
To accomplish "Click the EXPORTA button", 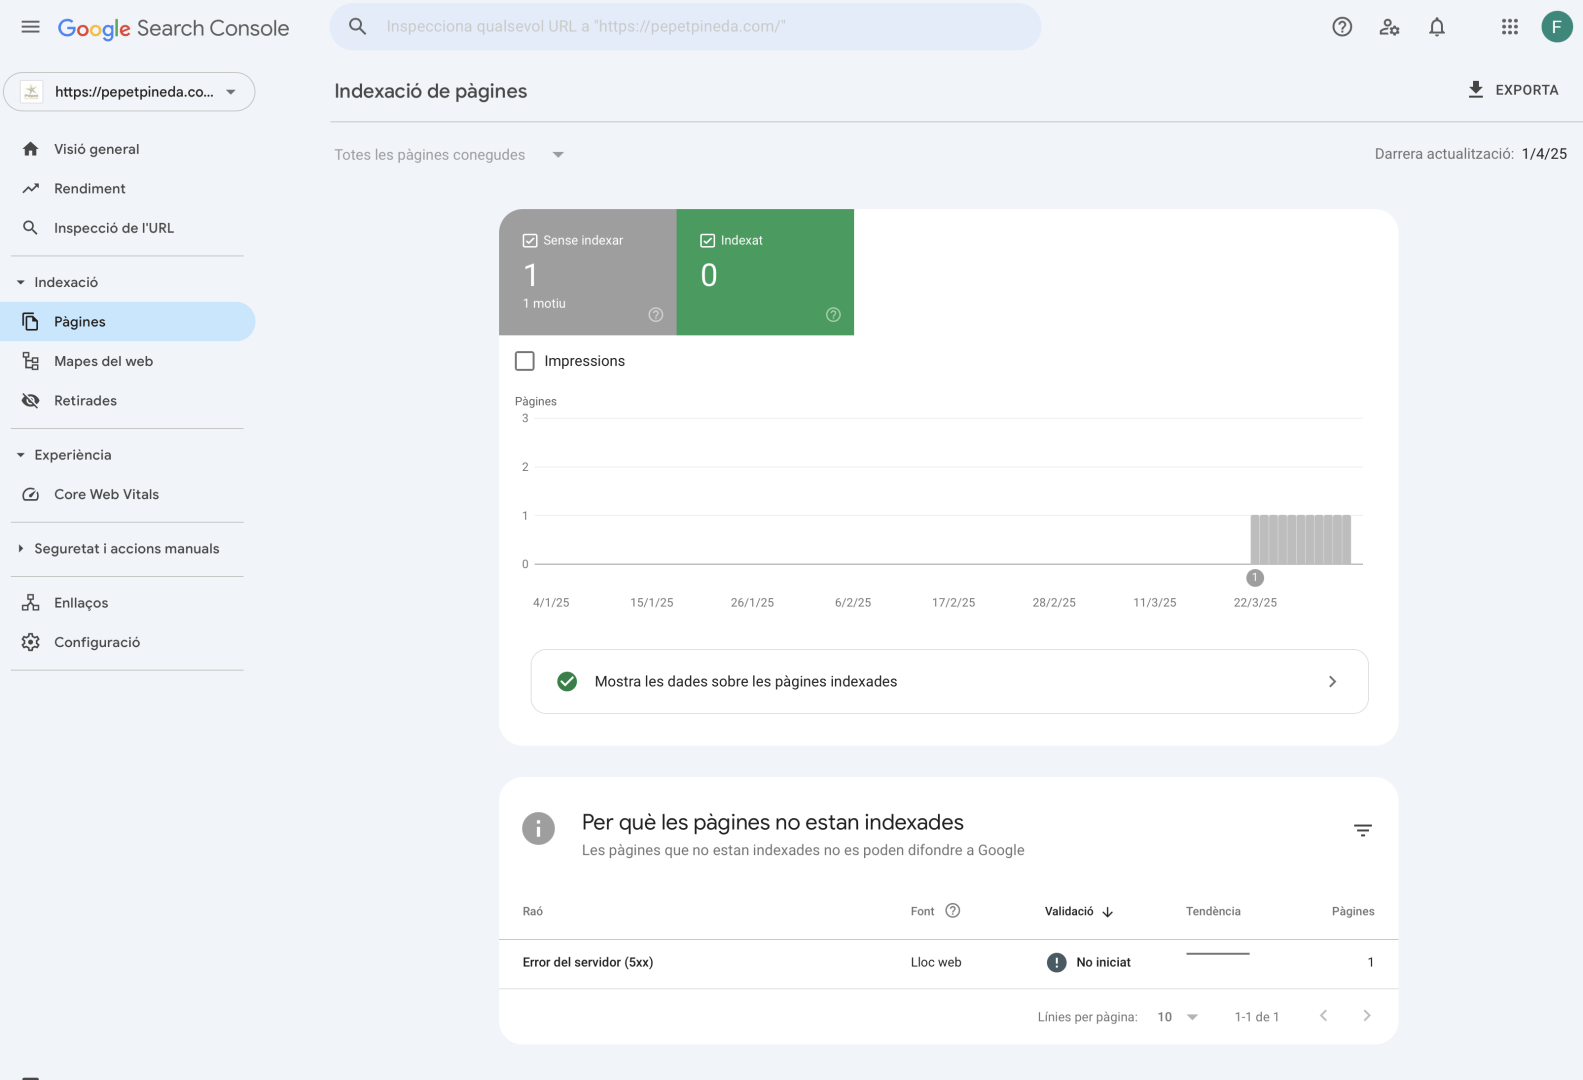I will 1513,90.
